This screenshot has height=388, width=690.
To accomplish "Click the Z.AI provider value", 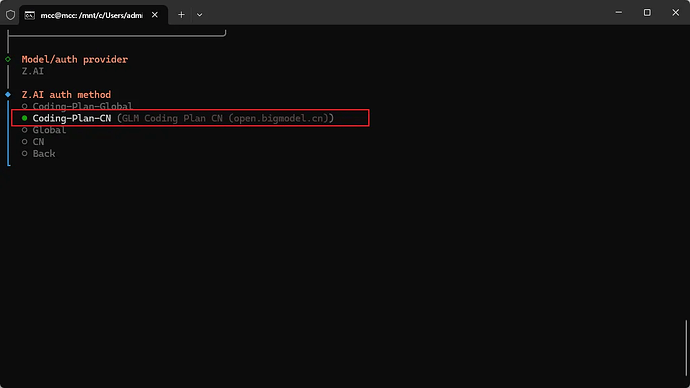I will 33,71.
